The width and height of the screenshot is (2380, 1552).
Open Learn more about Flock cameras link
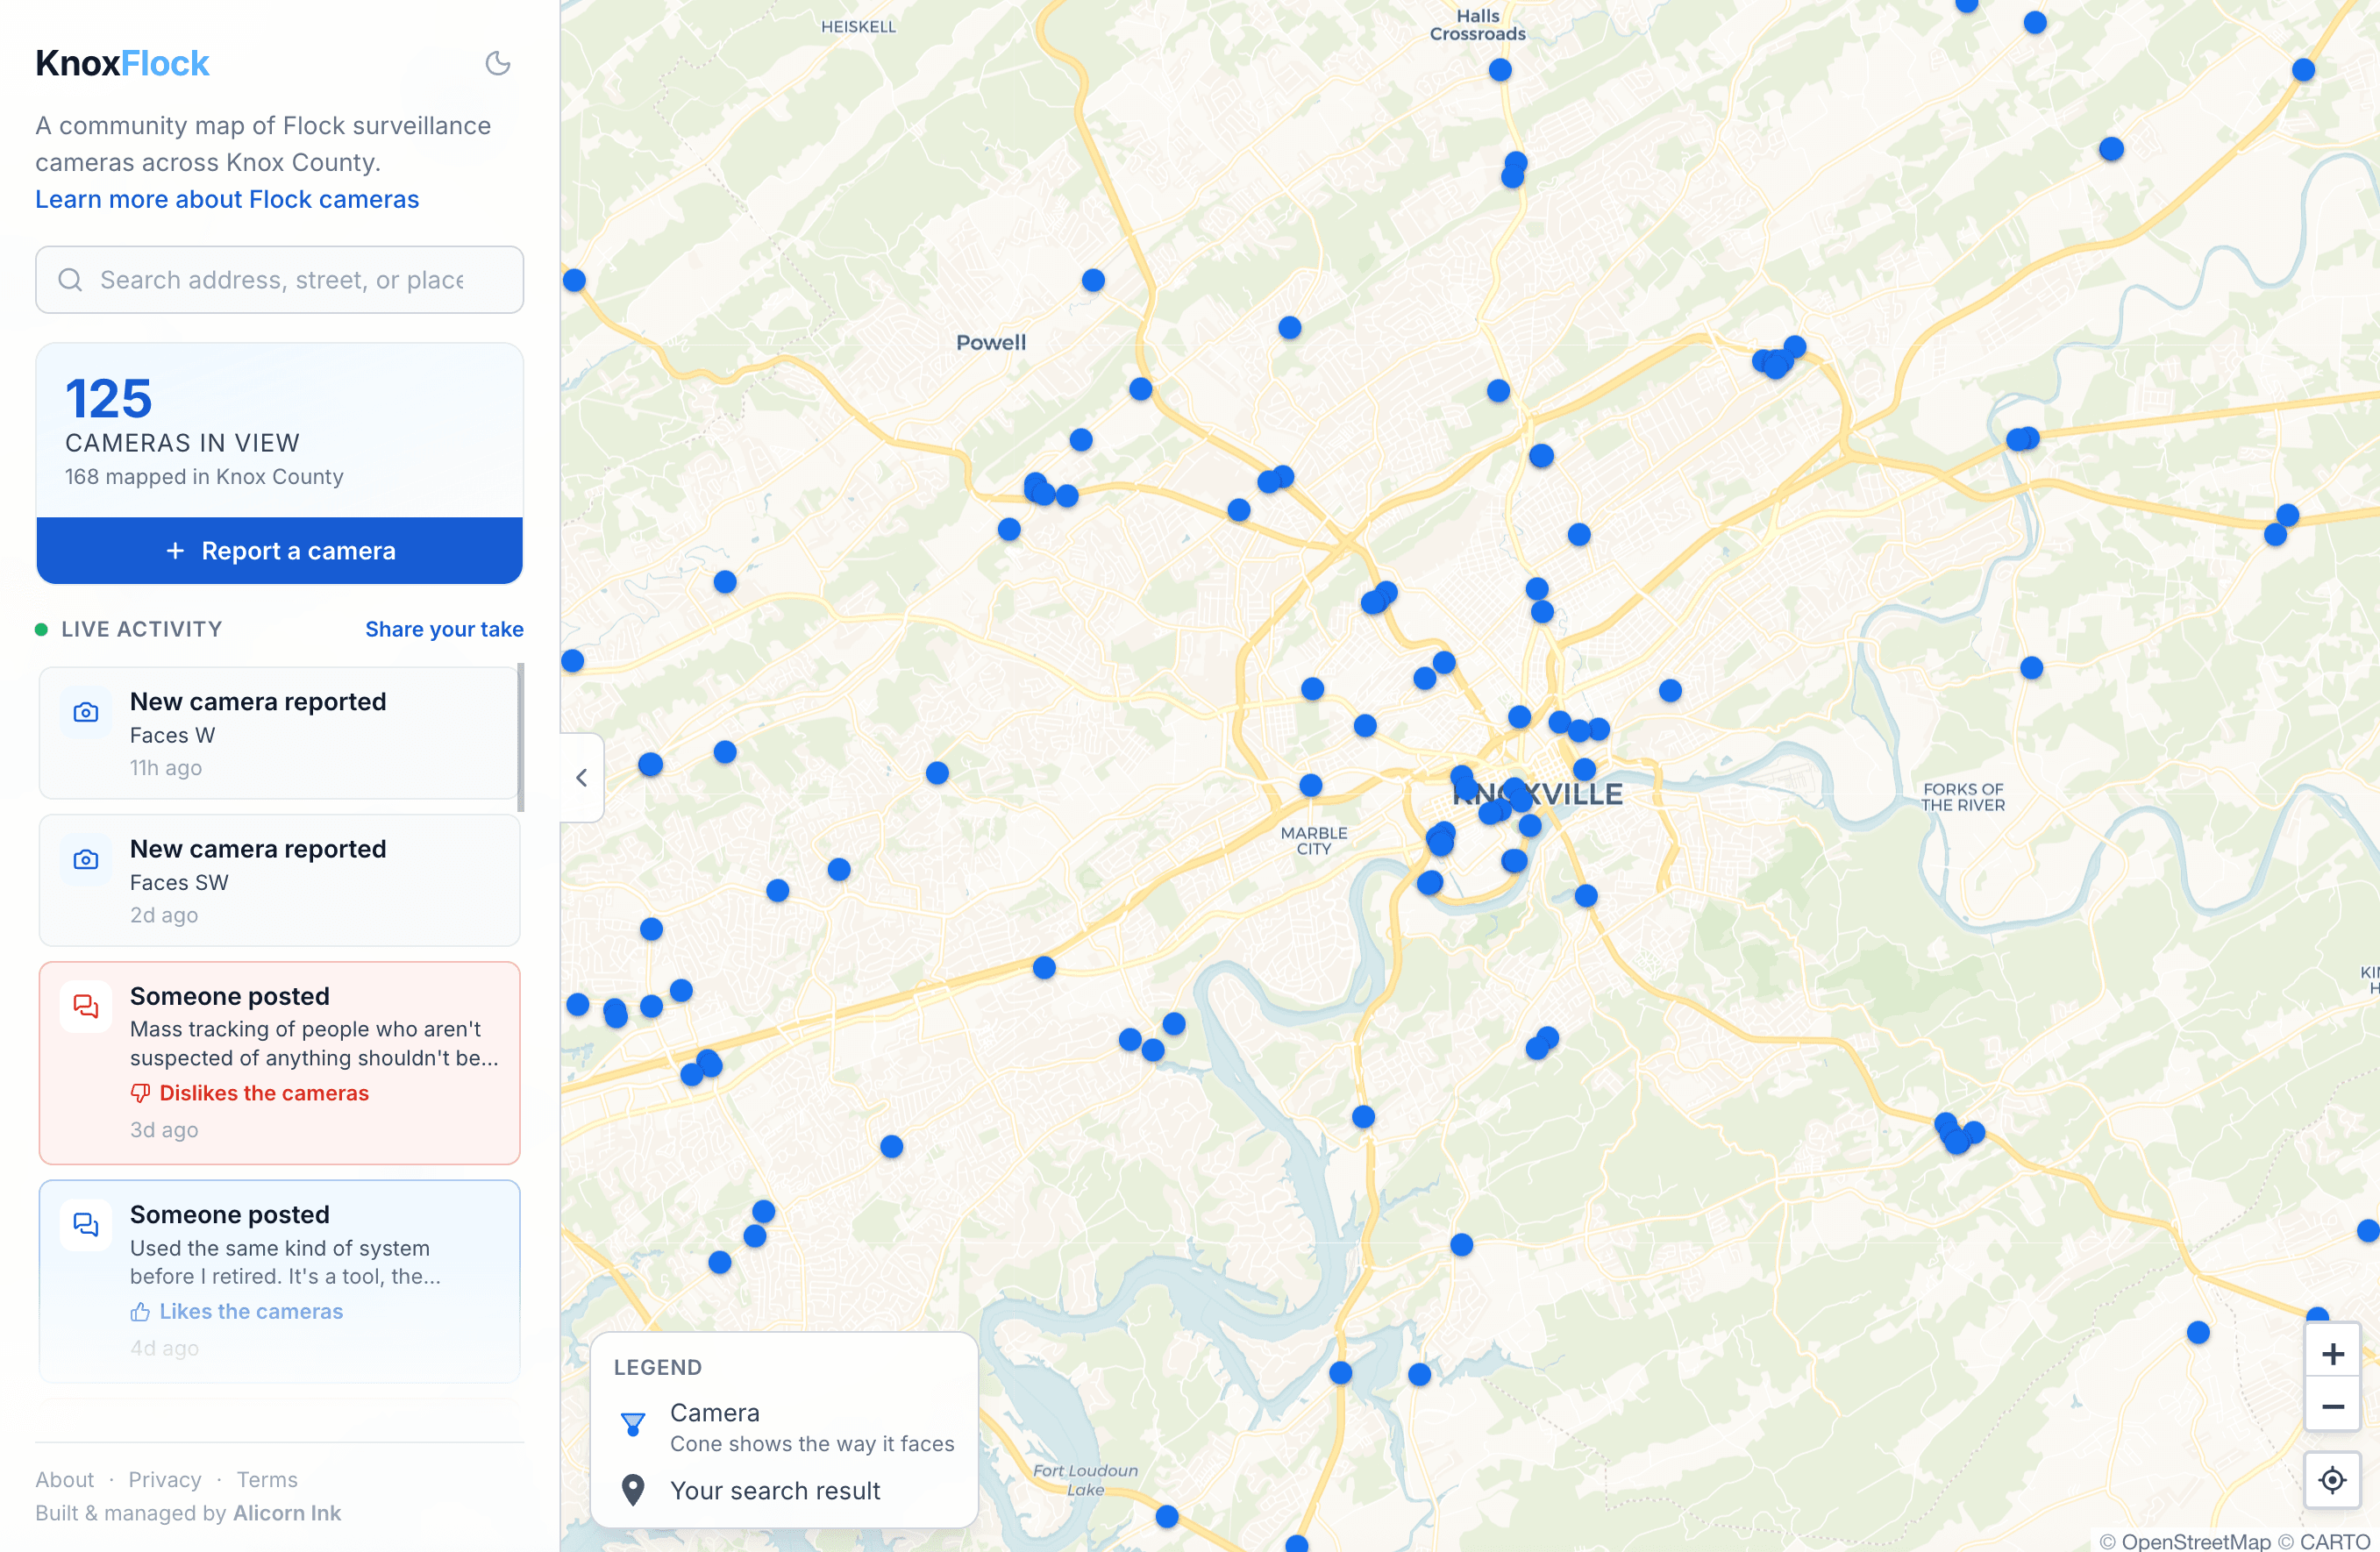(227, 199)
